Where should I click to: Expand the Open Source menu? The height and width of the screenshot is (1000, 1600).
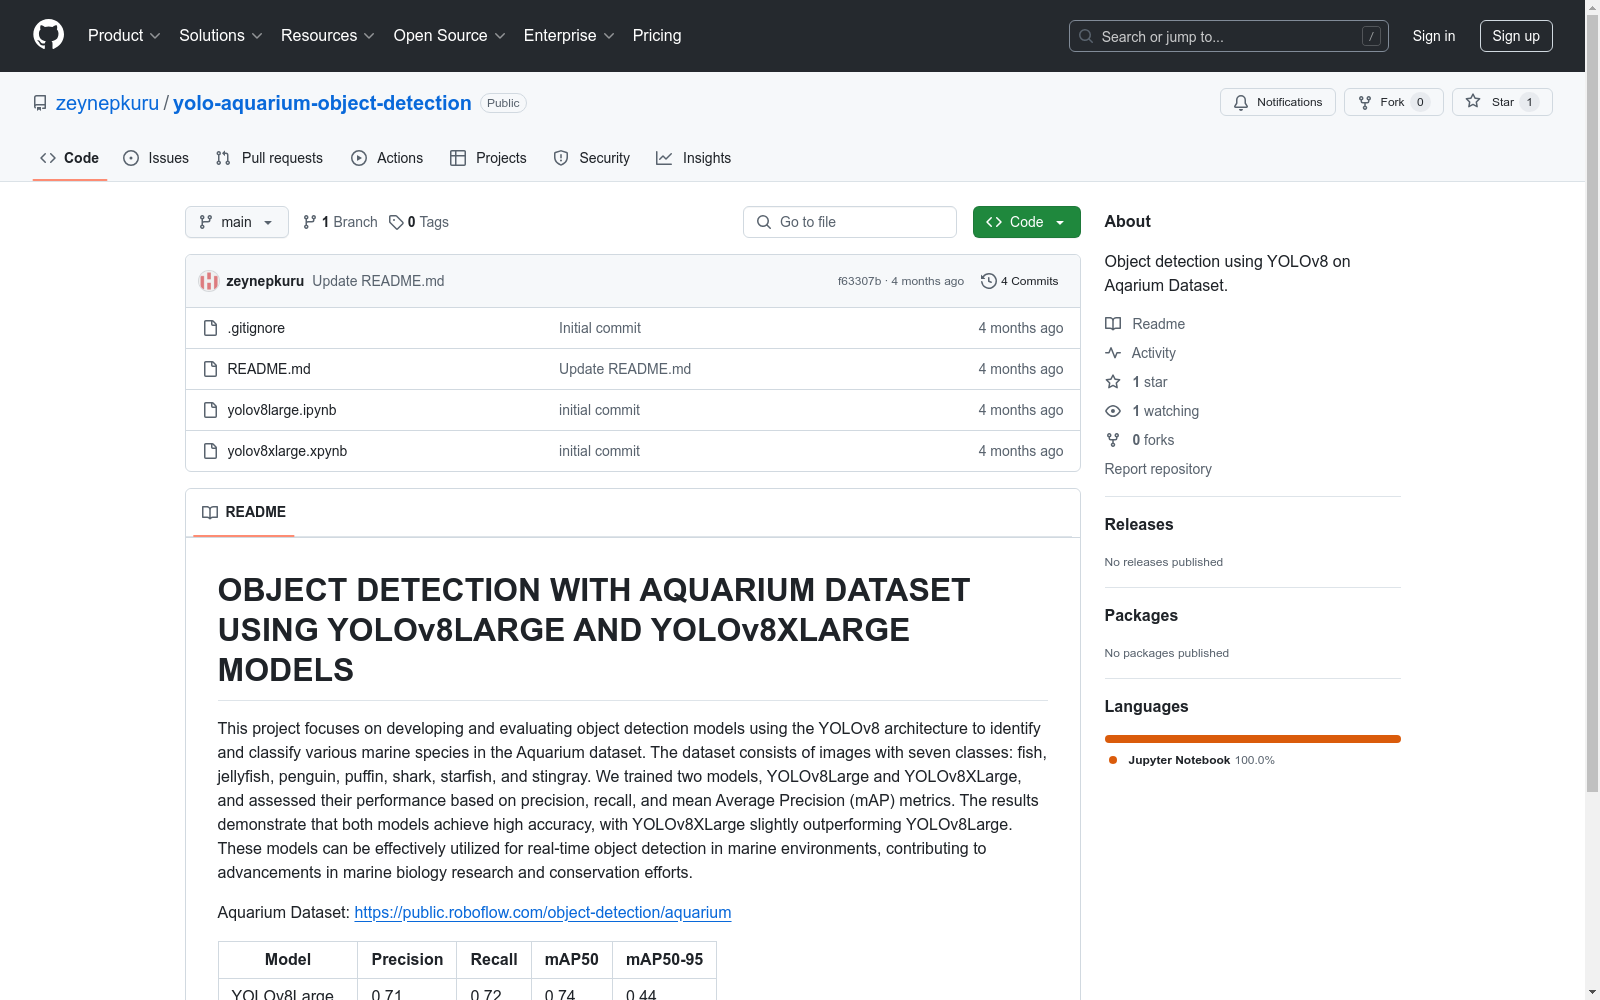coord(450,35)
